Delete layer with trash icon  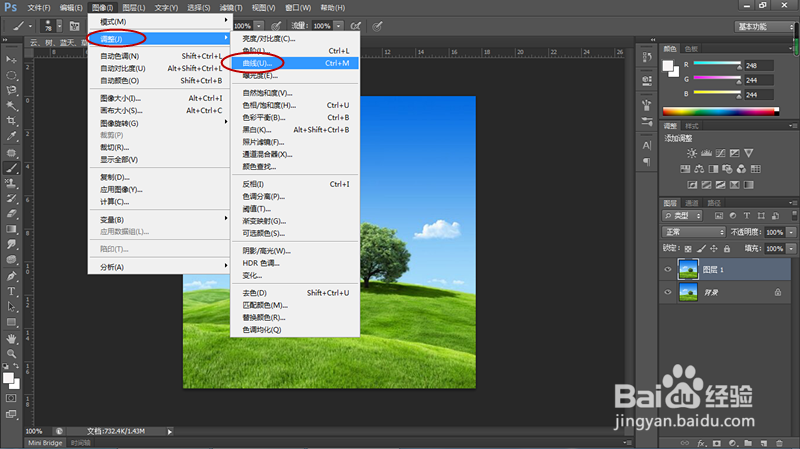click(x=779, y=443)
